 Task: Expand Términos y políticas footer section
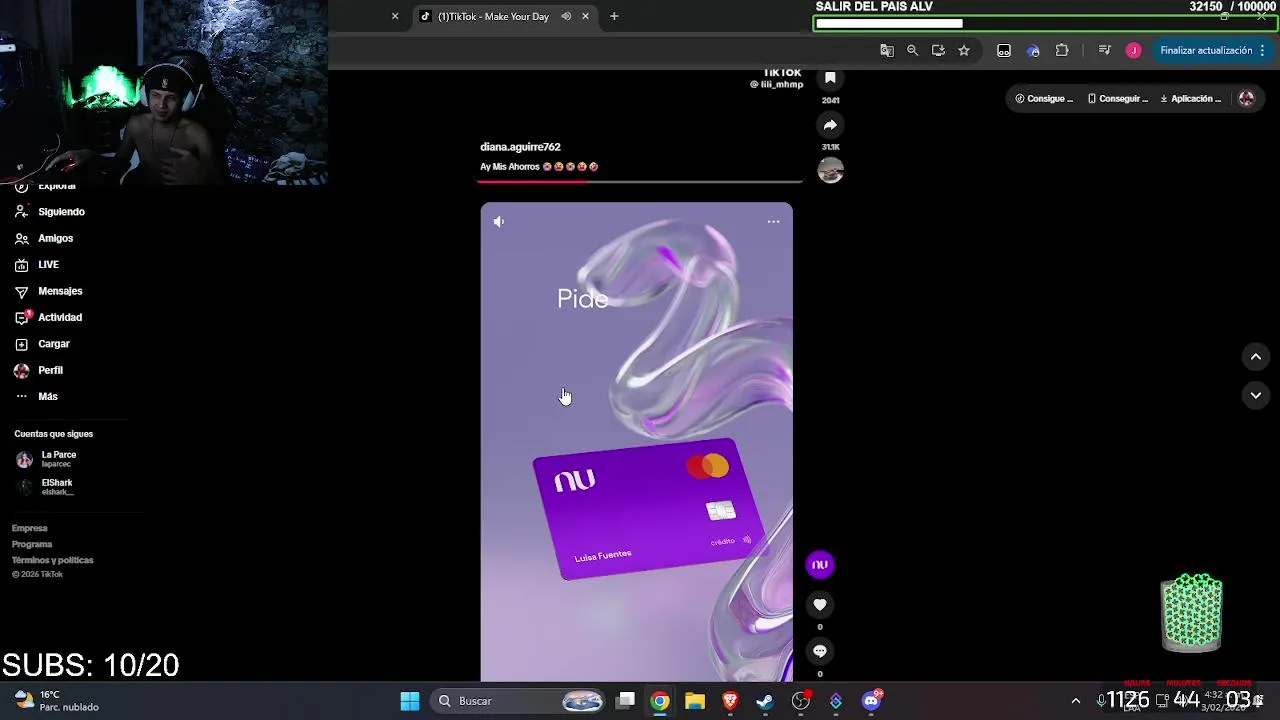(x=53, y=560)
